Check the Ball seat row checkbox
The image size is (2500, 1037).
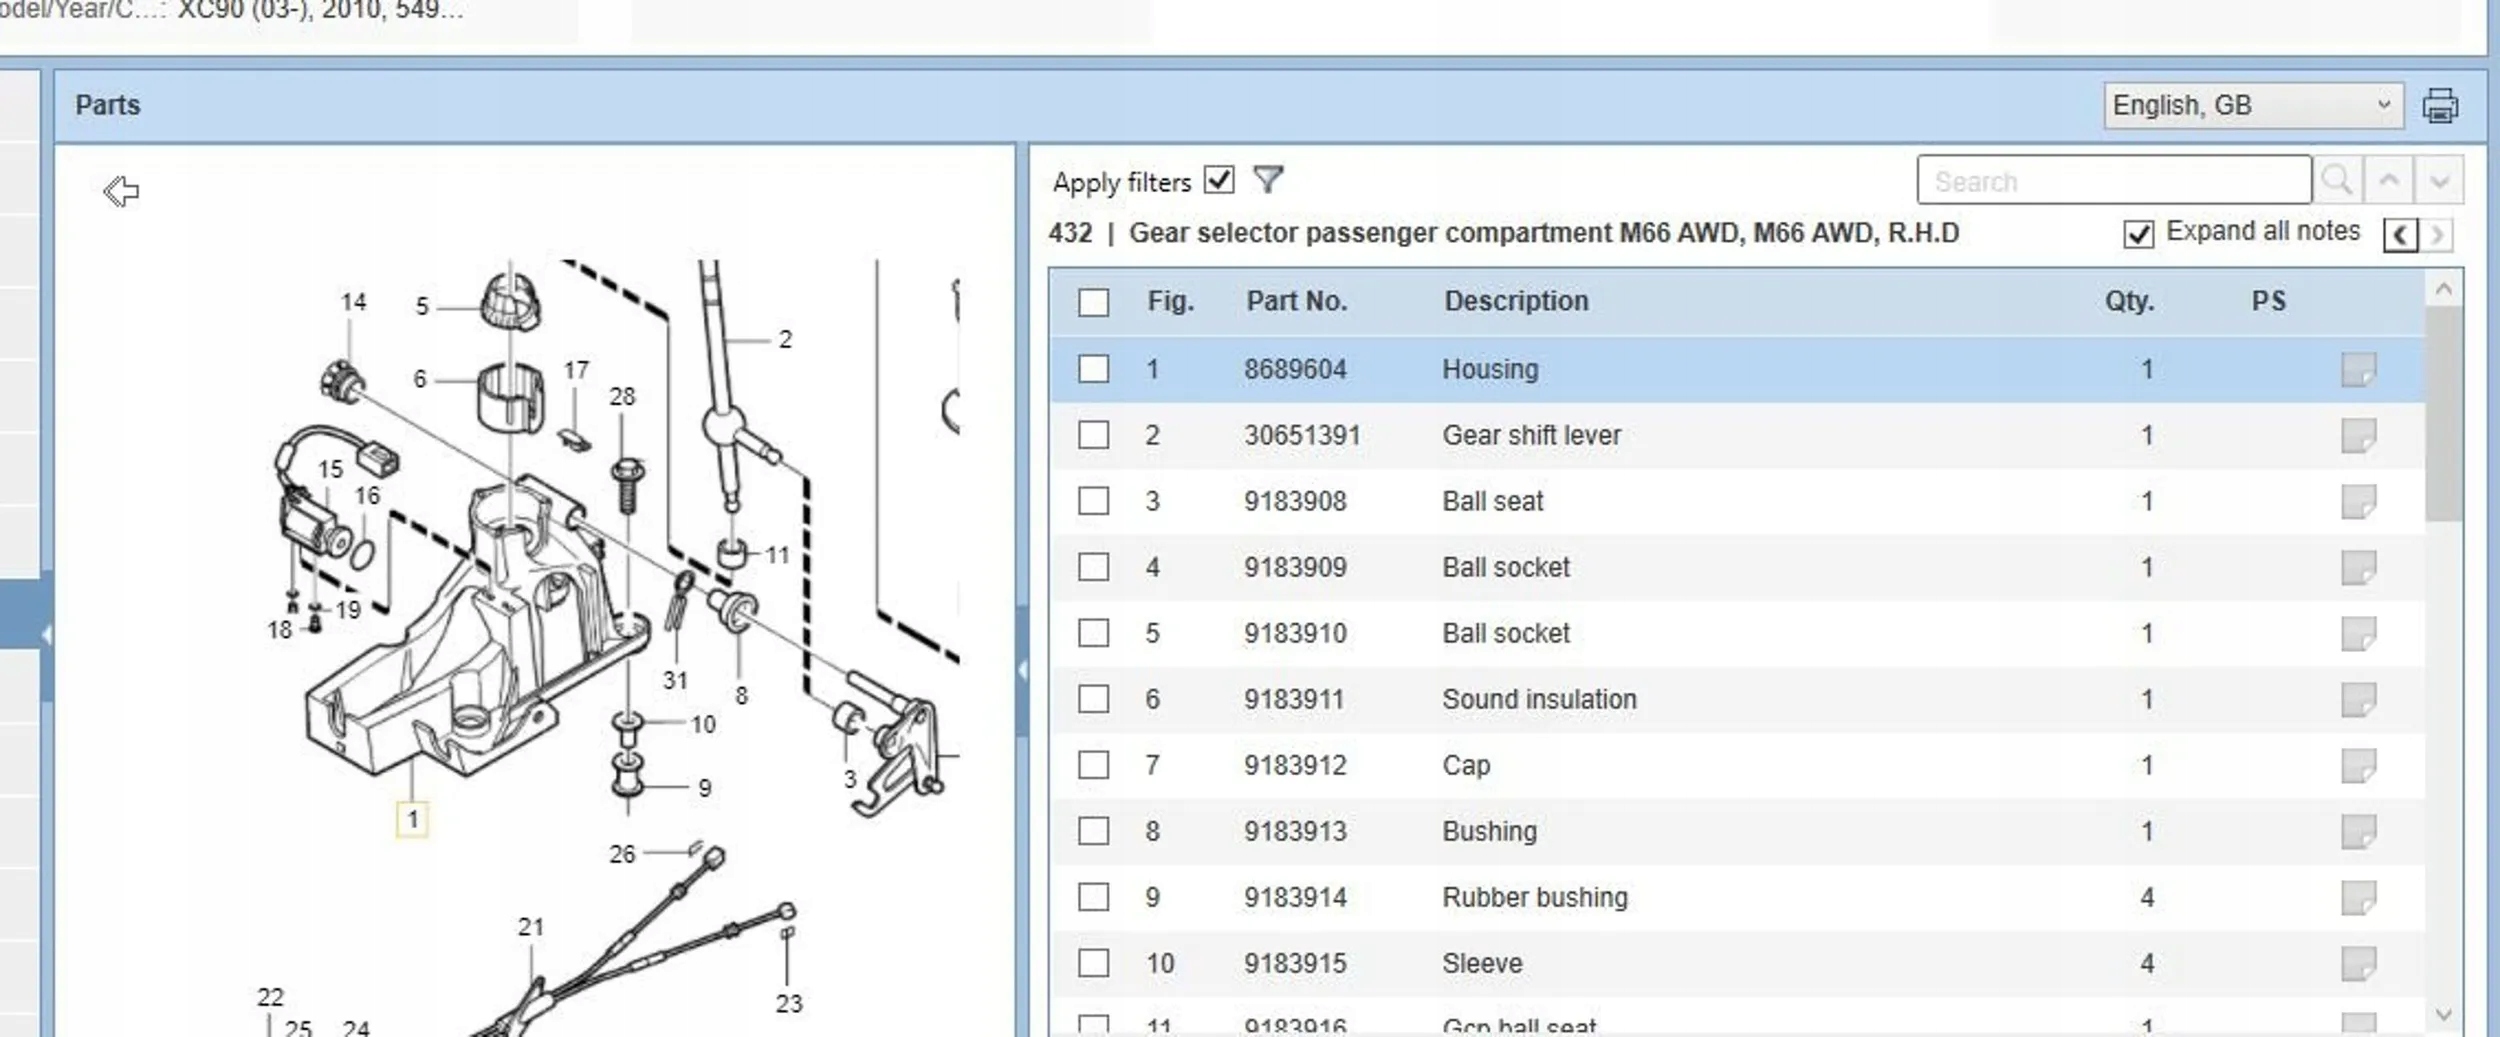pos(1094,501)
